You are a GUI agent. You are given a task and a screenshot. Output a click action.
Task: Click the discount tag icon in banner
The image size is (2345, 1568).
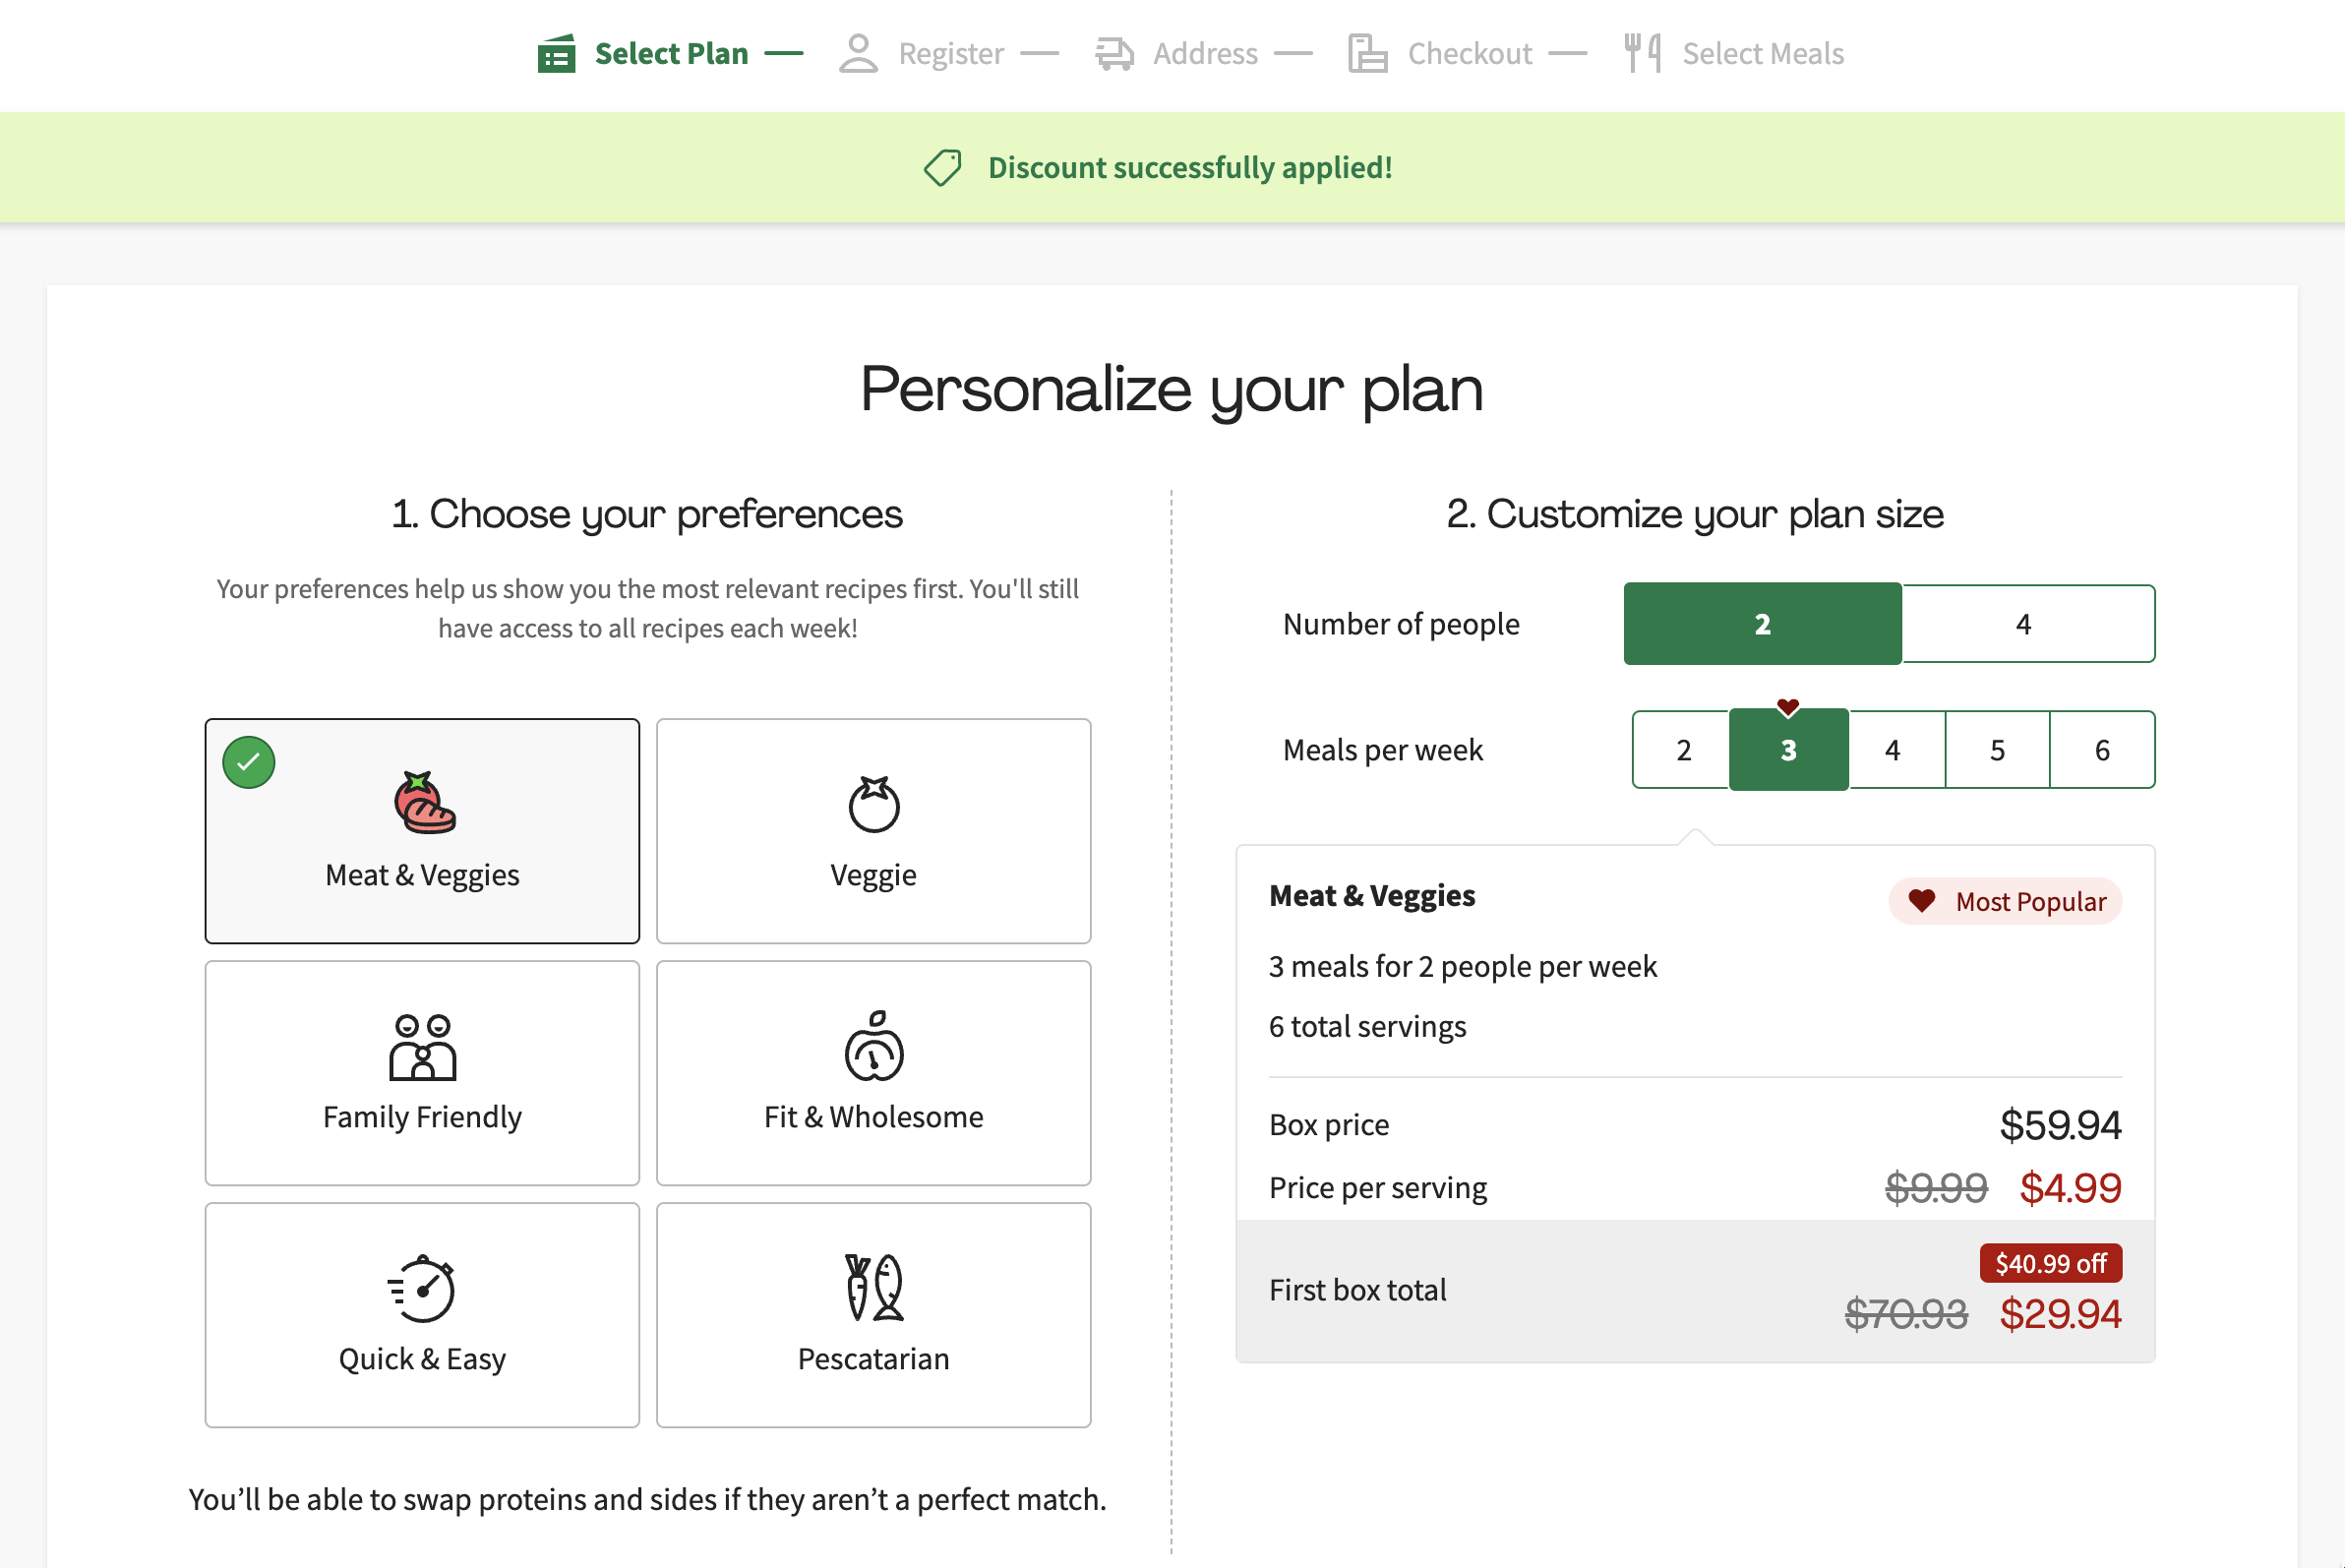pos(942,168)
